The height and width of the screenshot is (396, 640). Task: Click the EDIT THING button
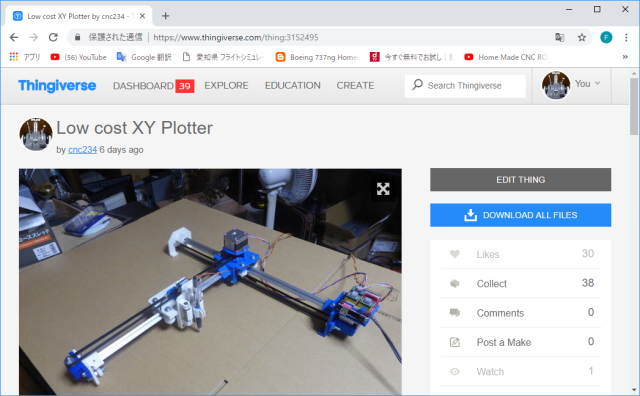click(x=520, y=180)
